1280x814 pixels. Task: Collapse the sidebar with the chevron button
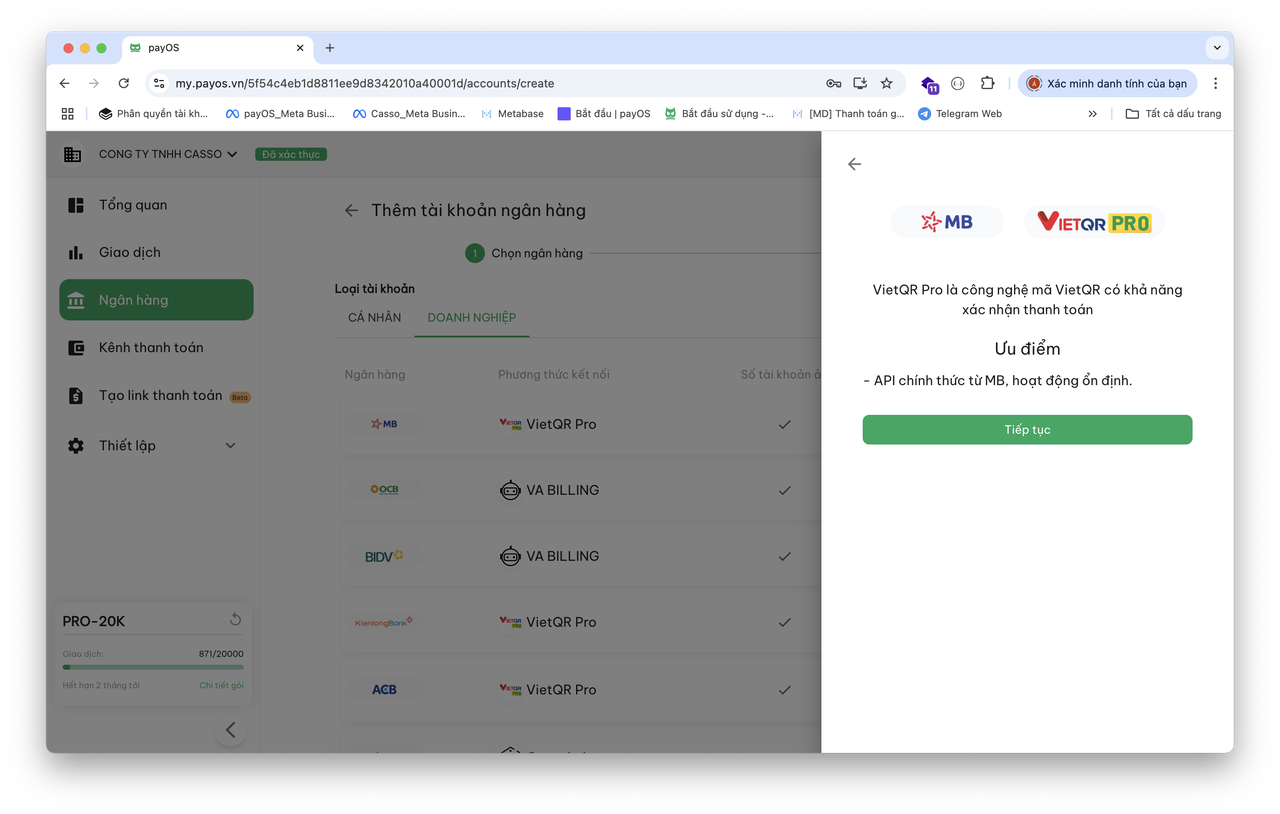pos(231,730)
